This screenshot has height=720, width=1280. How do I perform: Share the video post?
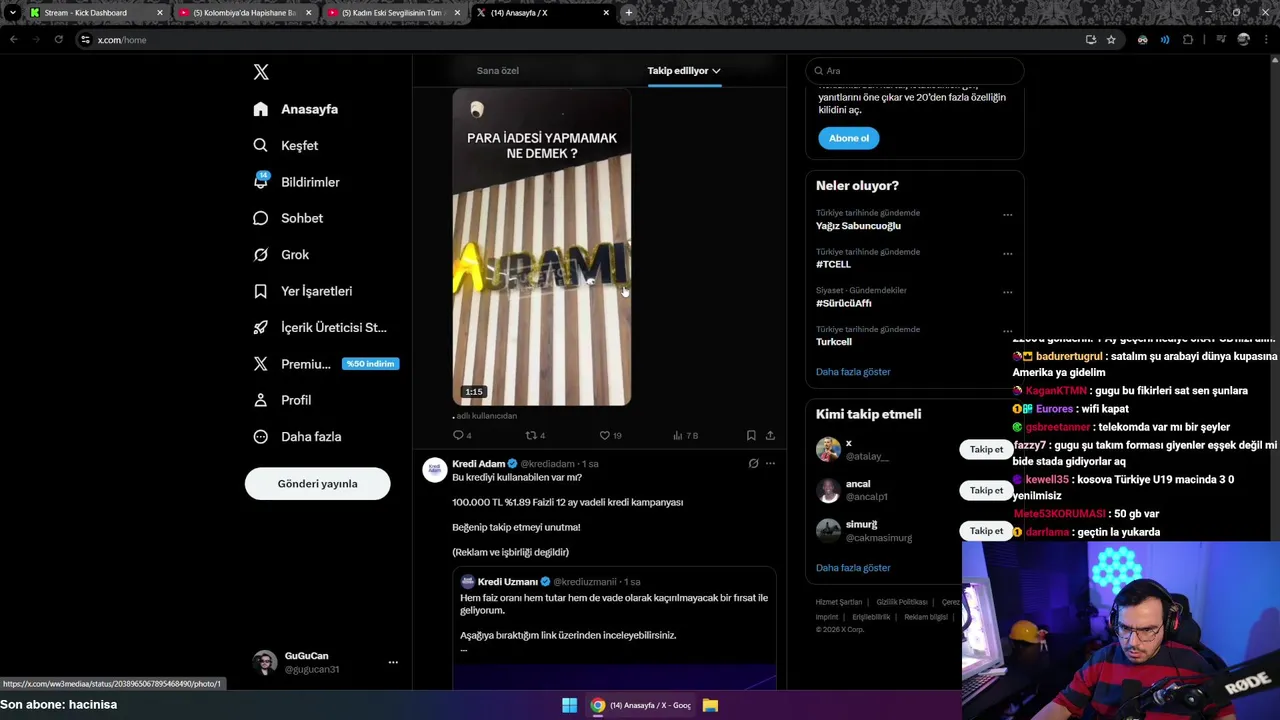(x=770, y=435)
